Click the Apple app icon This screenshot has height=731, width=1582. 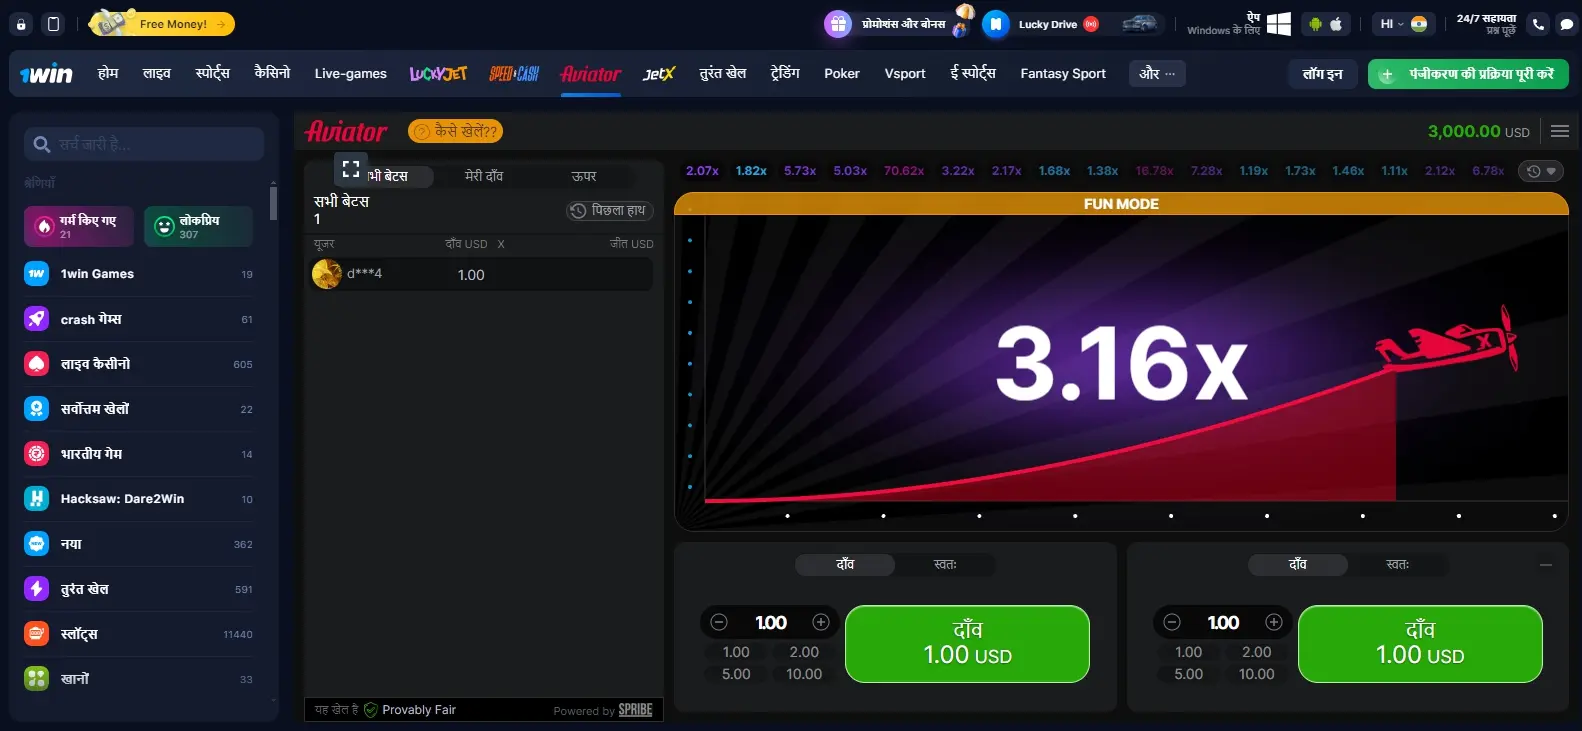tap(1336, 24)
